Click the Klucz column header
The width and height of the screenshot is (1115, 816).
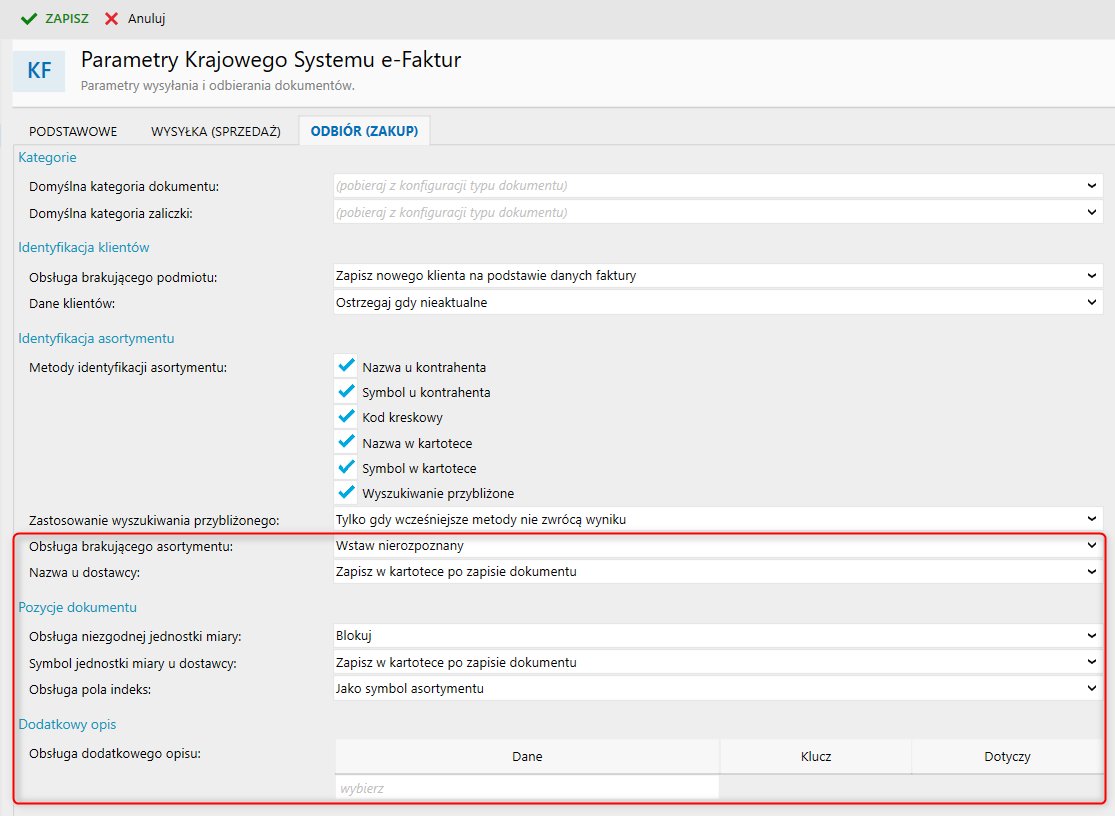(x=815, y=757)
